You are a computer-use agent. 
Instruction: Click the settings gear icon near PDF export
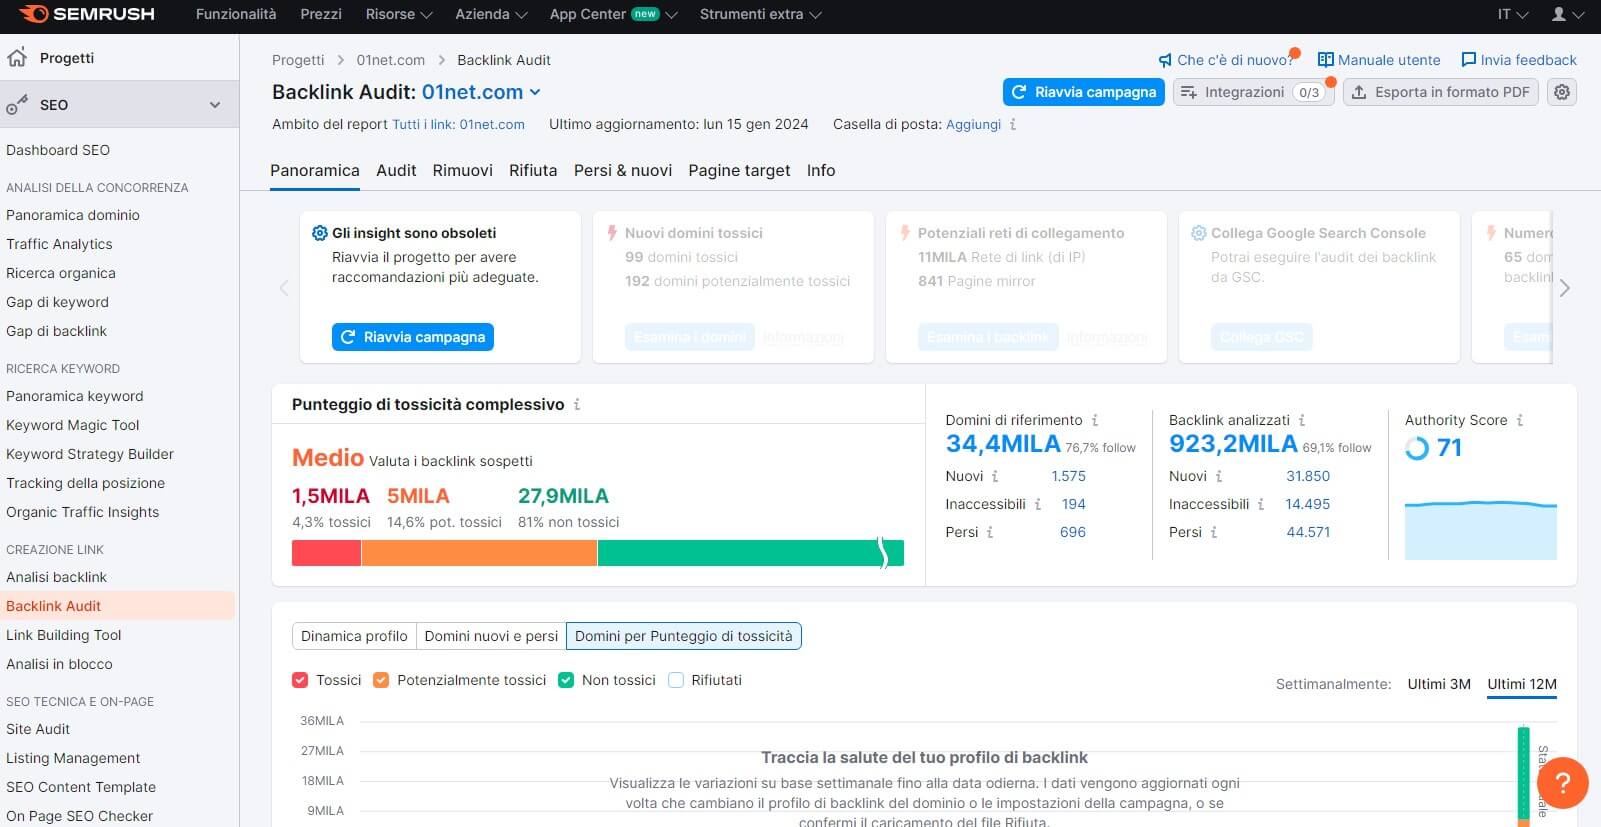[x=1562, y=92]
